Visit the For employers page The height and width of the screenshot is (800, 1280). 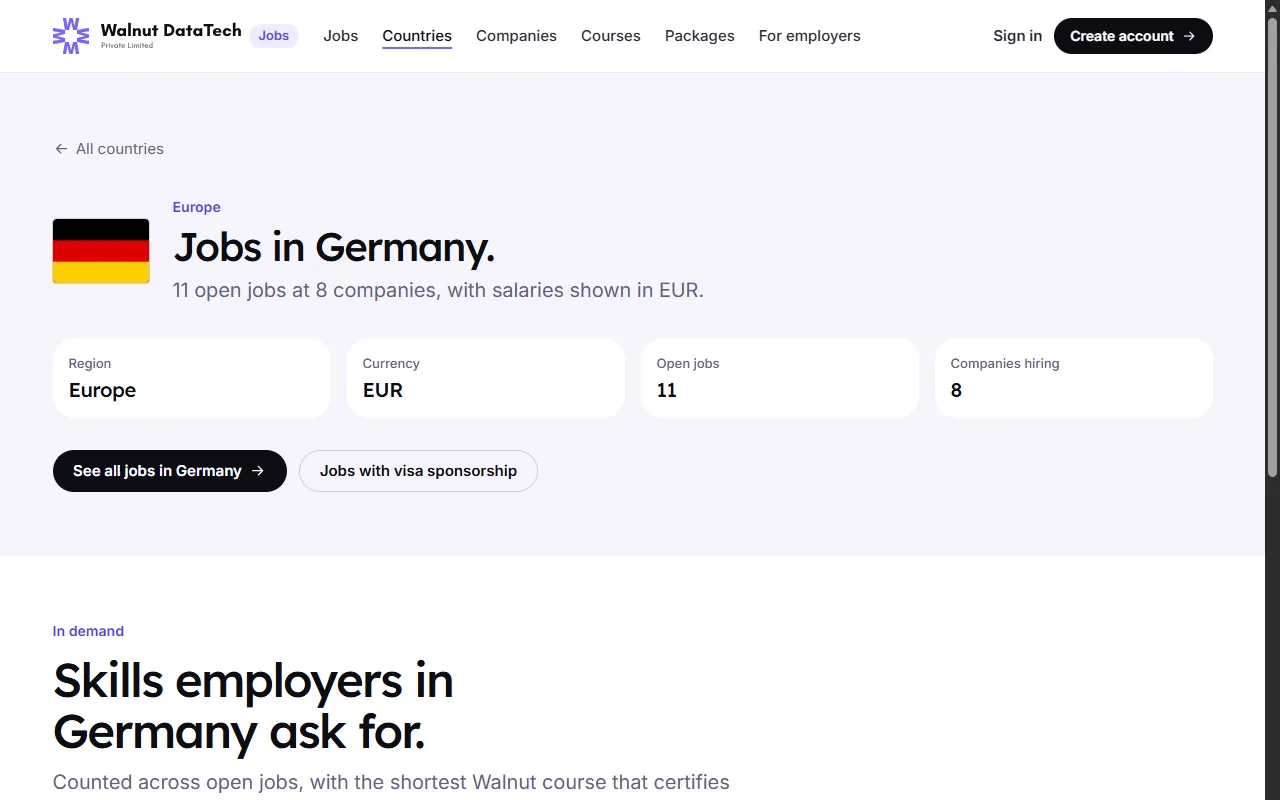point(810,36)
